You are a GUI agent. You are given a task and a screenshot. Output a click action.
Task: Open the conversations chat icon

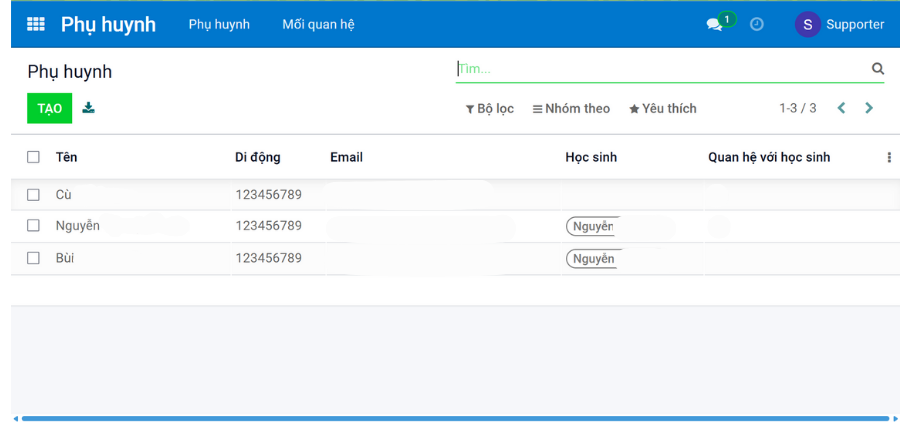[715, 24]
